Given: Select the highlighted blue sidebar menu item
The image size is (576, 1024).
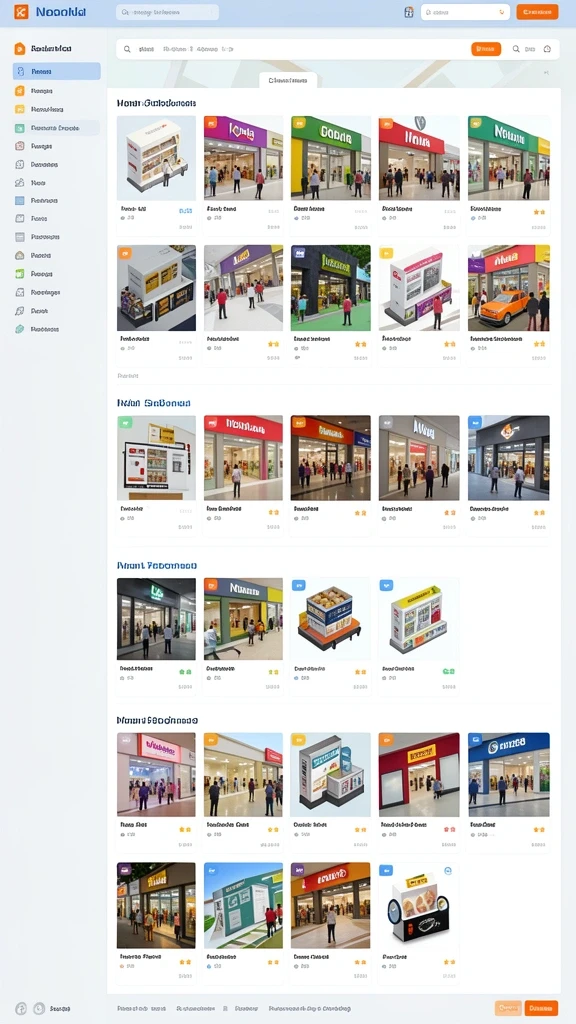Looking at the screenshot, I should 57,71.
